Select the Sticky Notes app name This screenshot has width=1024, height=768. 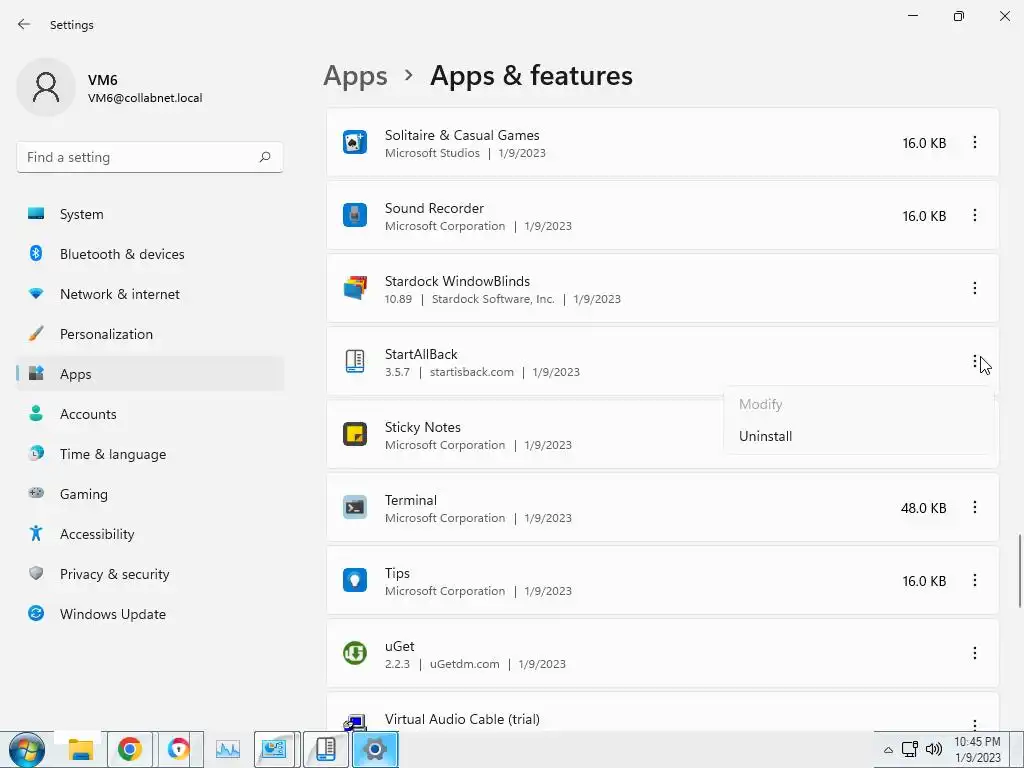[423, 427]
